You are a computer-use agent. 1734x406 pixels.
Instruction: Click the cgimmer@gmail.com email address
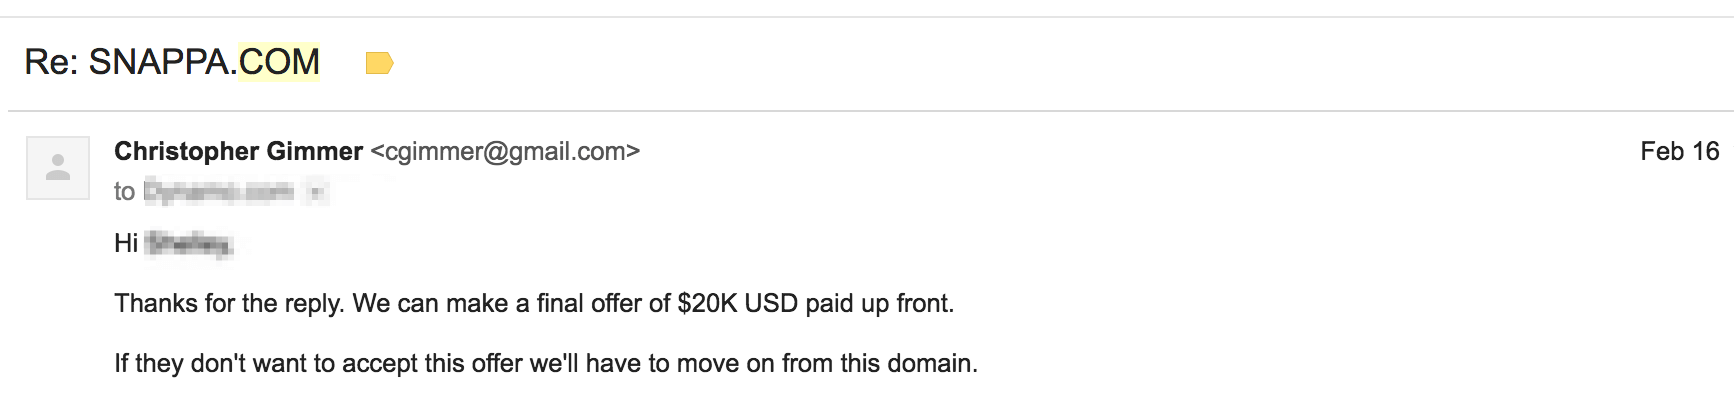(505, 151)
